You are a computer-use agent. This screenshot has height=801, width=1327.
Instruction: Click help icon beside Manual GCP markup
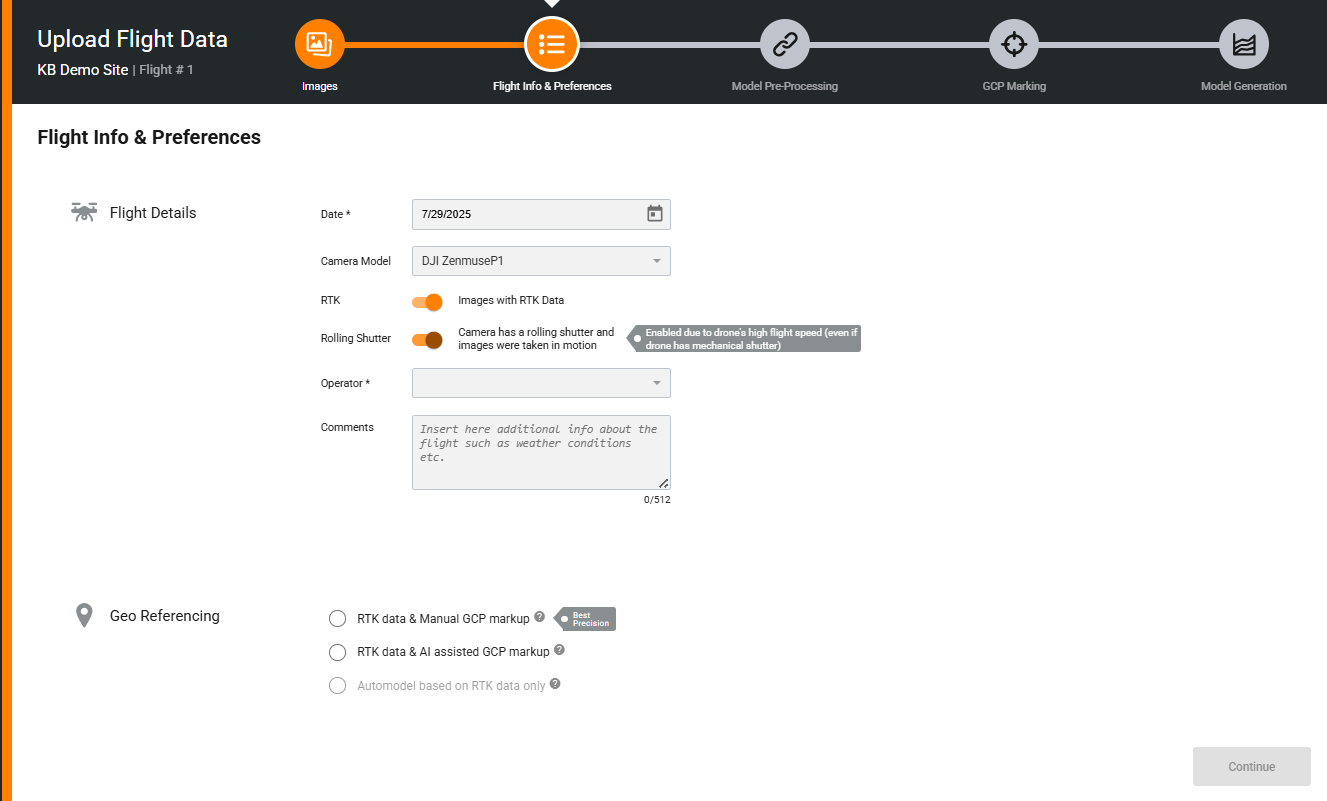540,617
